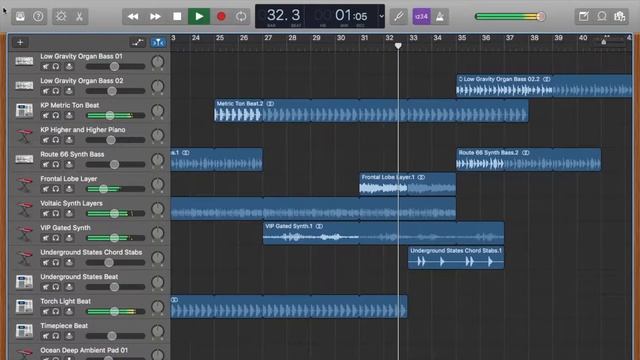The height and width of the screenshot is (360, 640).
Task: Select the Low Gravity Organ Bass 02.2 region
Action: pos(544,86)
